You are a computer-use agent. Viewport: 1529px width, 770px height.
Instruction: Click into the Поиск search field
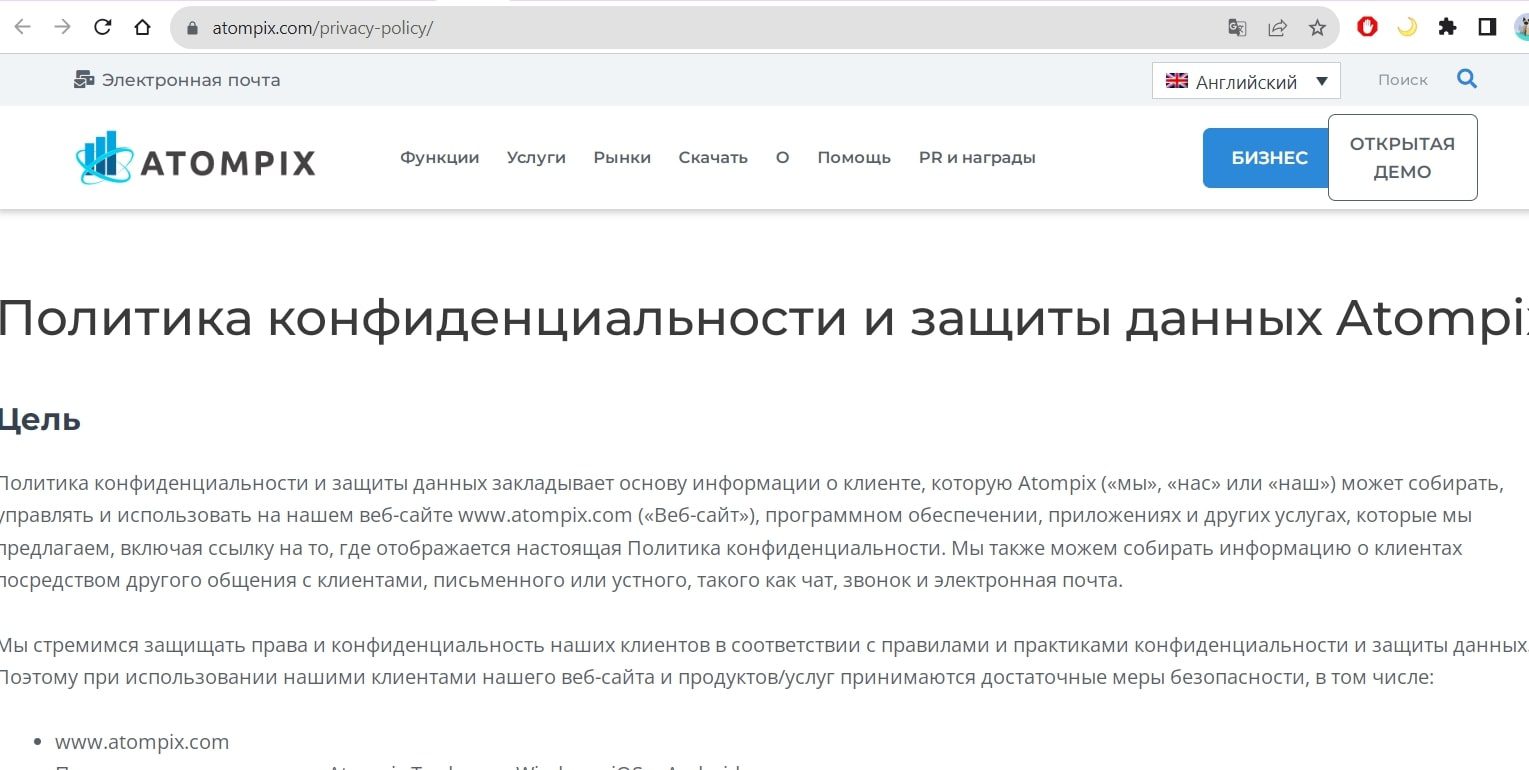pyautogui.click(x=1403, y=80)
